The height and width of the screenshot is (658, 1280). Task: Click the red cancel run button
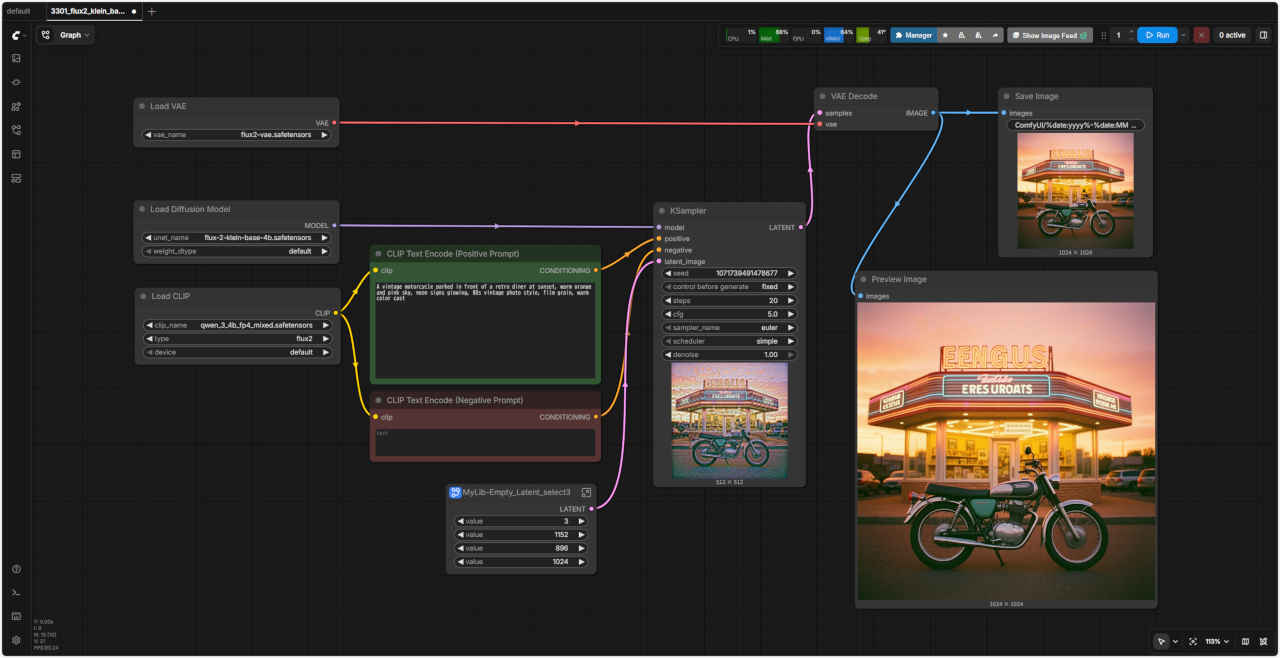pyautogui.click(x=1201, y=35)
